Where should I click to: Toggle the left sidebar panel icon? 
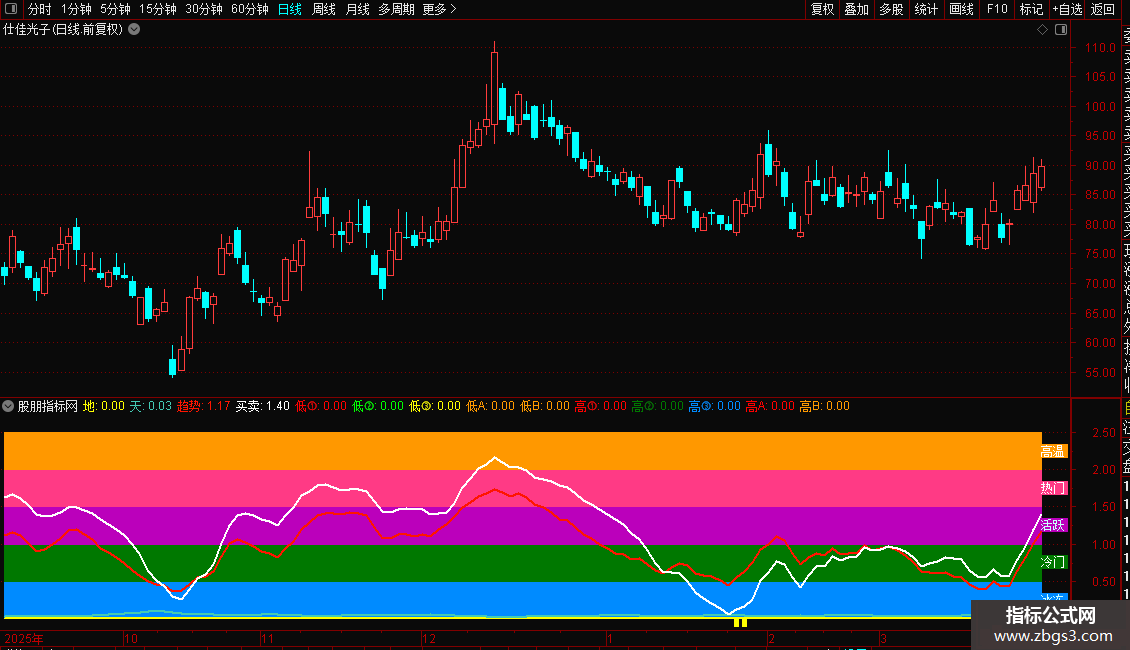pos(11,9)
